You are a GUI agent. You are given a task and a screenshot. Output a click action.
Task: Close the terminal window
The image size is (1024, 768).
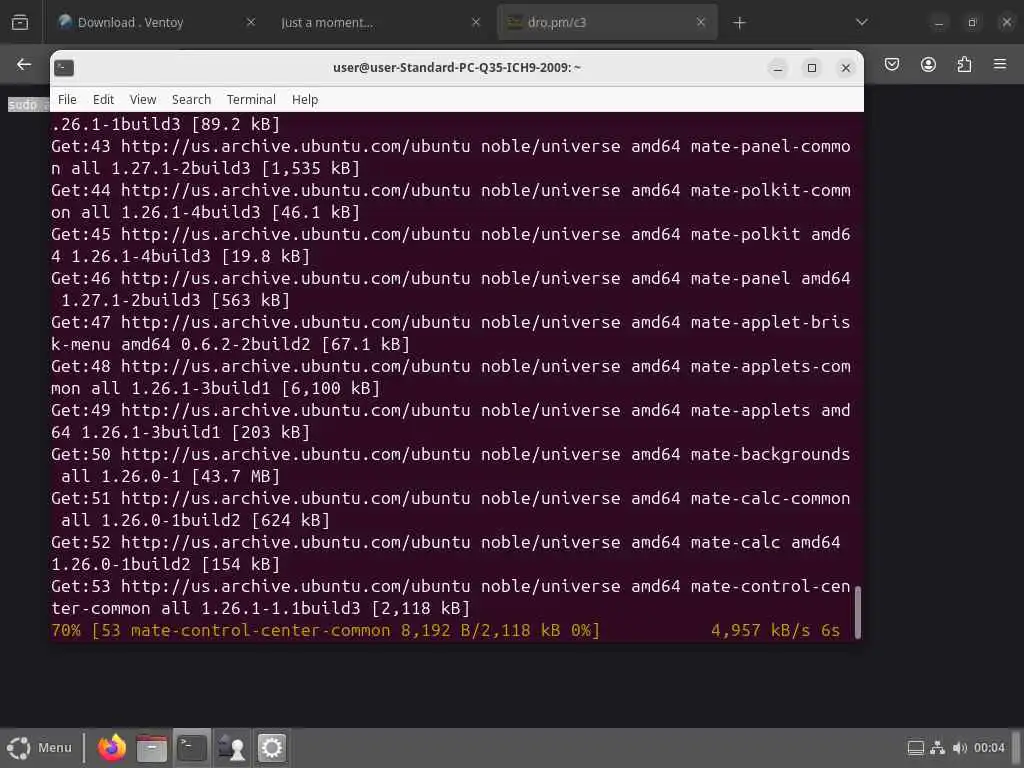tap(846, 68)
